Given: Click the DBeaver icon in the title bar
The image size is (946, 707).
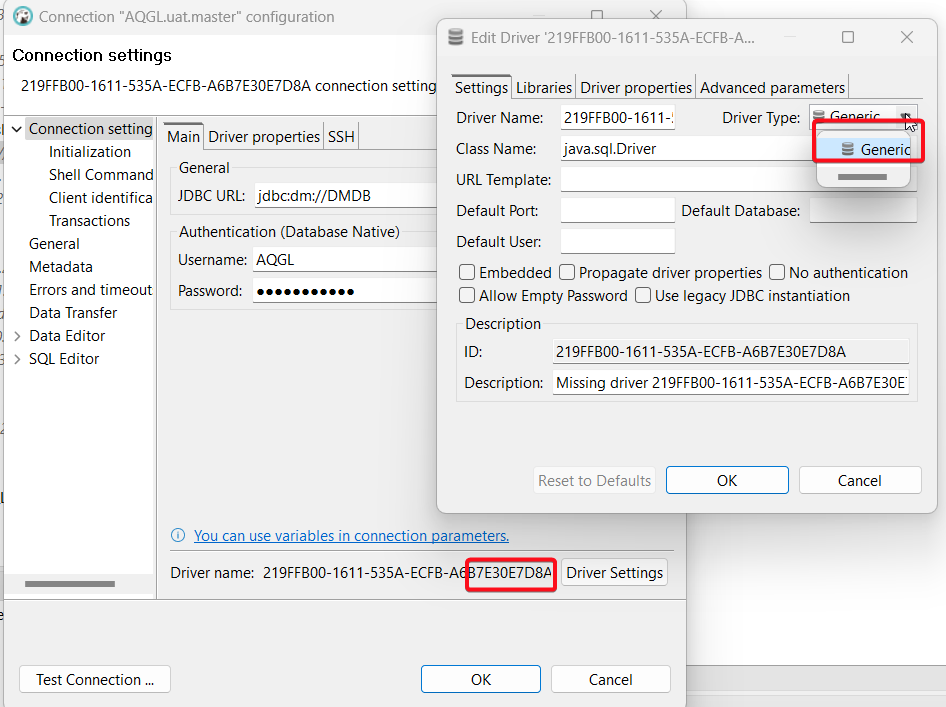Looking at the screenshot, I should [x=22, y=17].
